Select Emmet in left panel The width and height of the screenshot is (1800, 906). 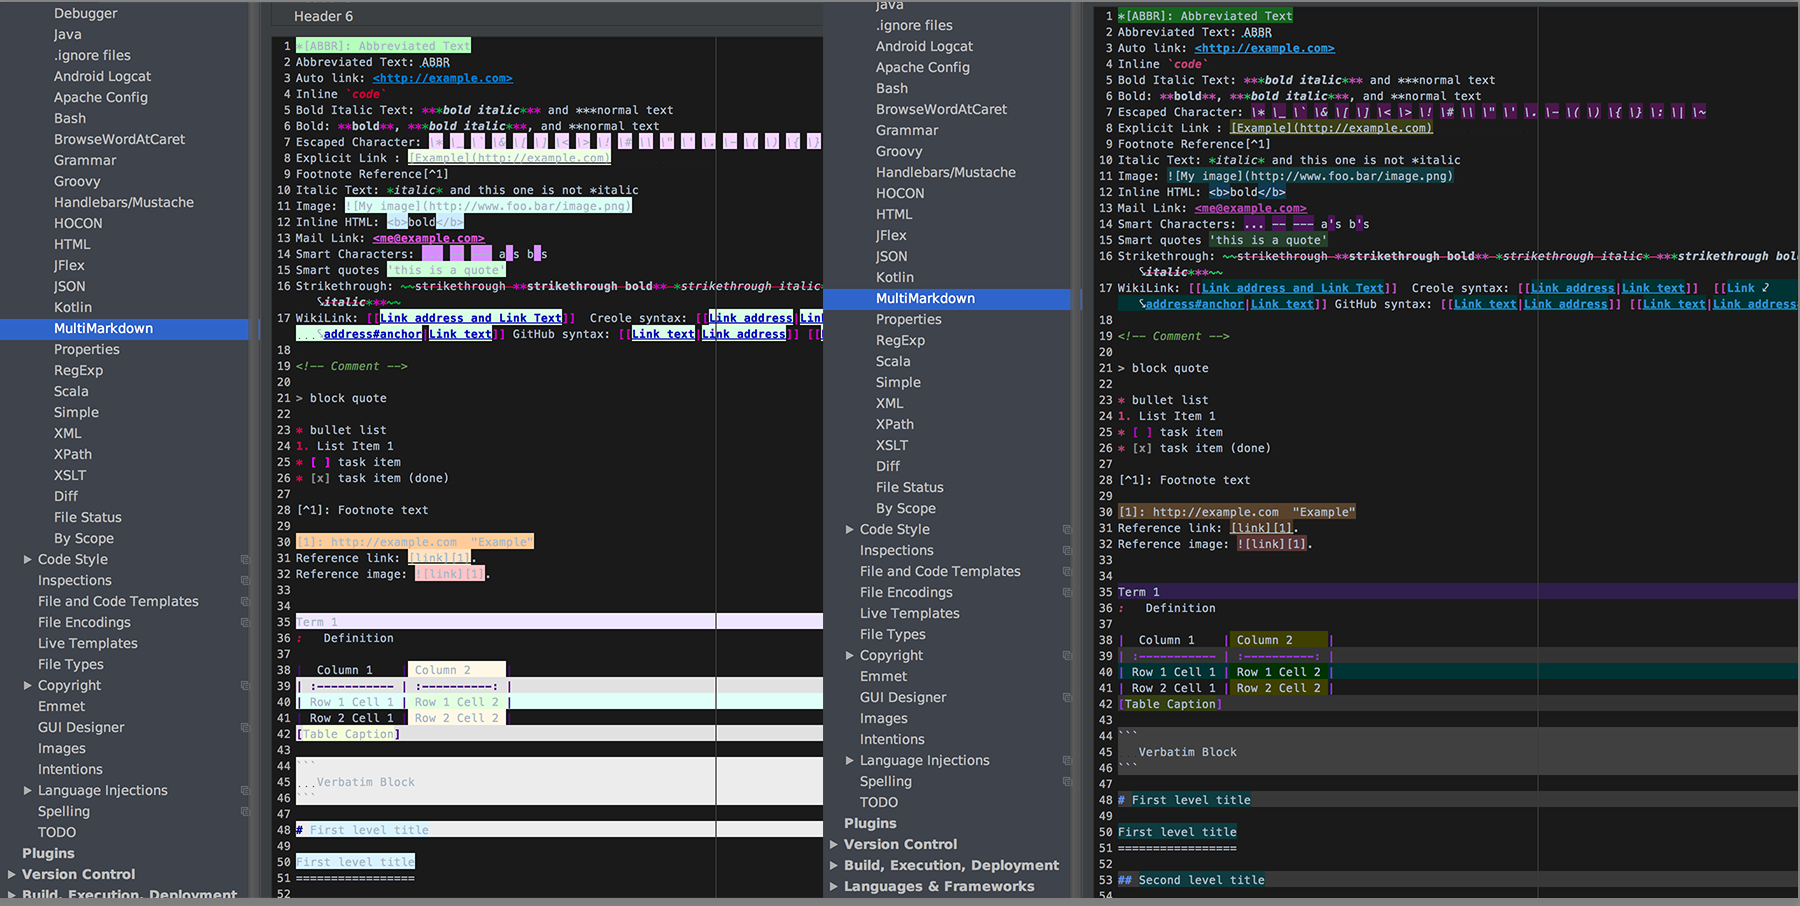tap(61, 707)
